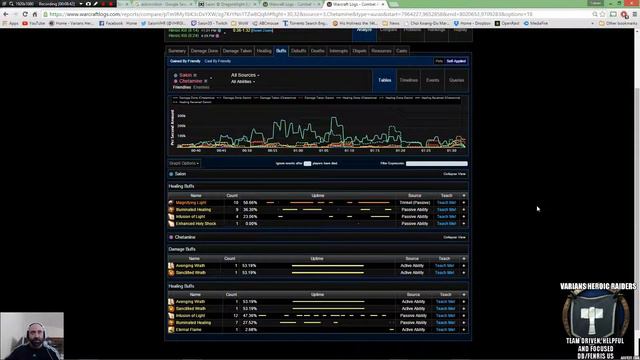Open the Facebook Home bookmark
Screen dimensions: 640x360
[118, 23]
